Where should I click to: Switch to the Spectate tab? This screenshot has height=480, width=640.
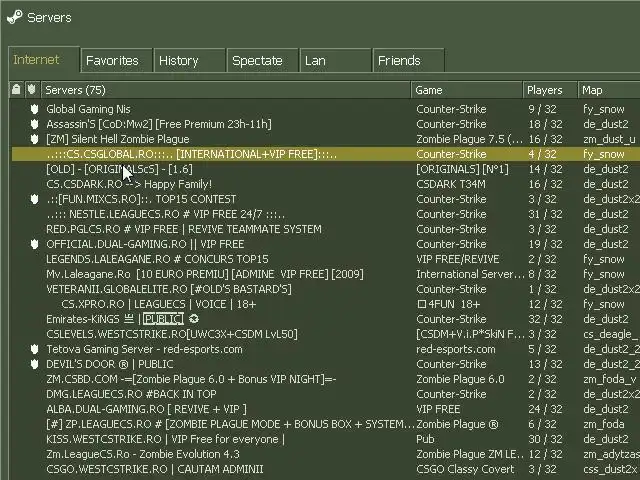pos(262,60)
